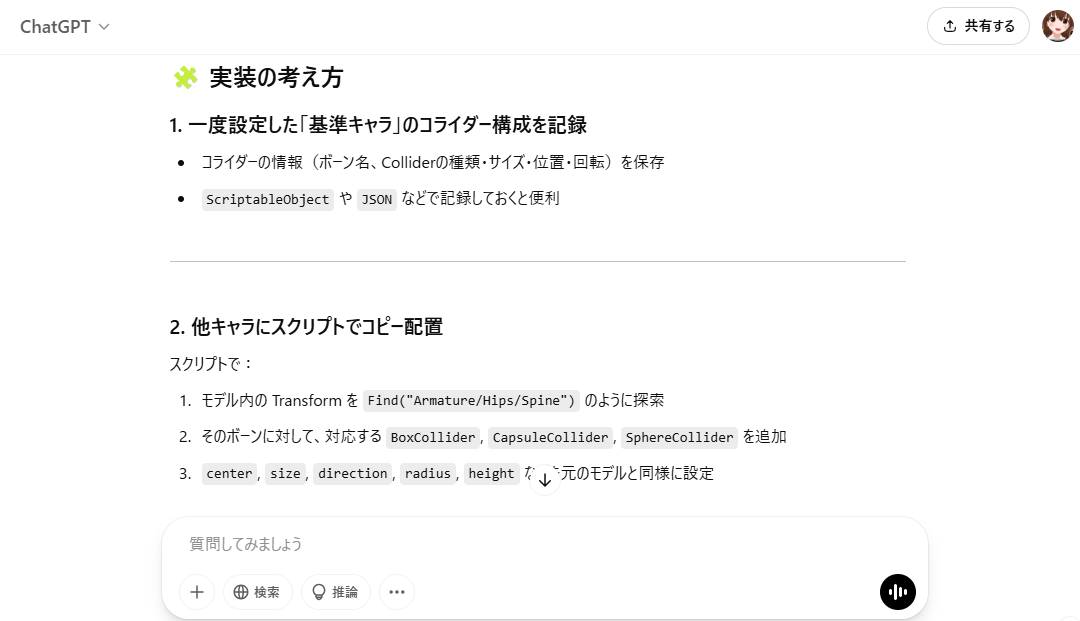Click the direction inline code tag
This screenshot has width=1080, height=621.
(x=353, y=474)
